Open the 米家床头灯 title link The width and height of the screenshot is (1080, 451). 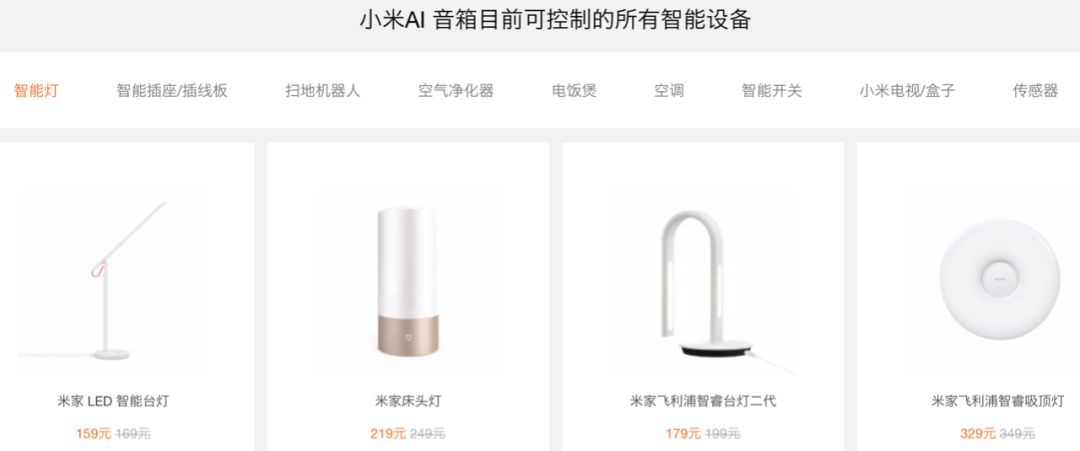pyautogui.click(x=408, y=401)
